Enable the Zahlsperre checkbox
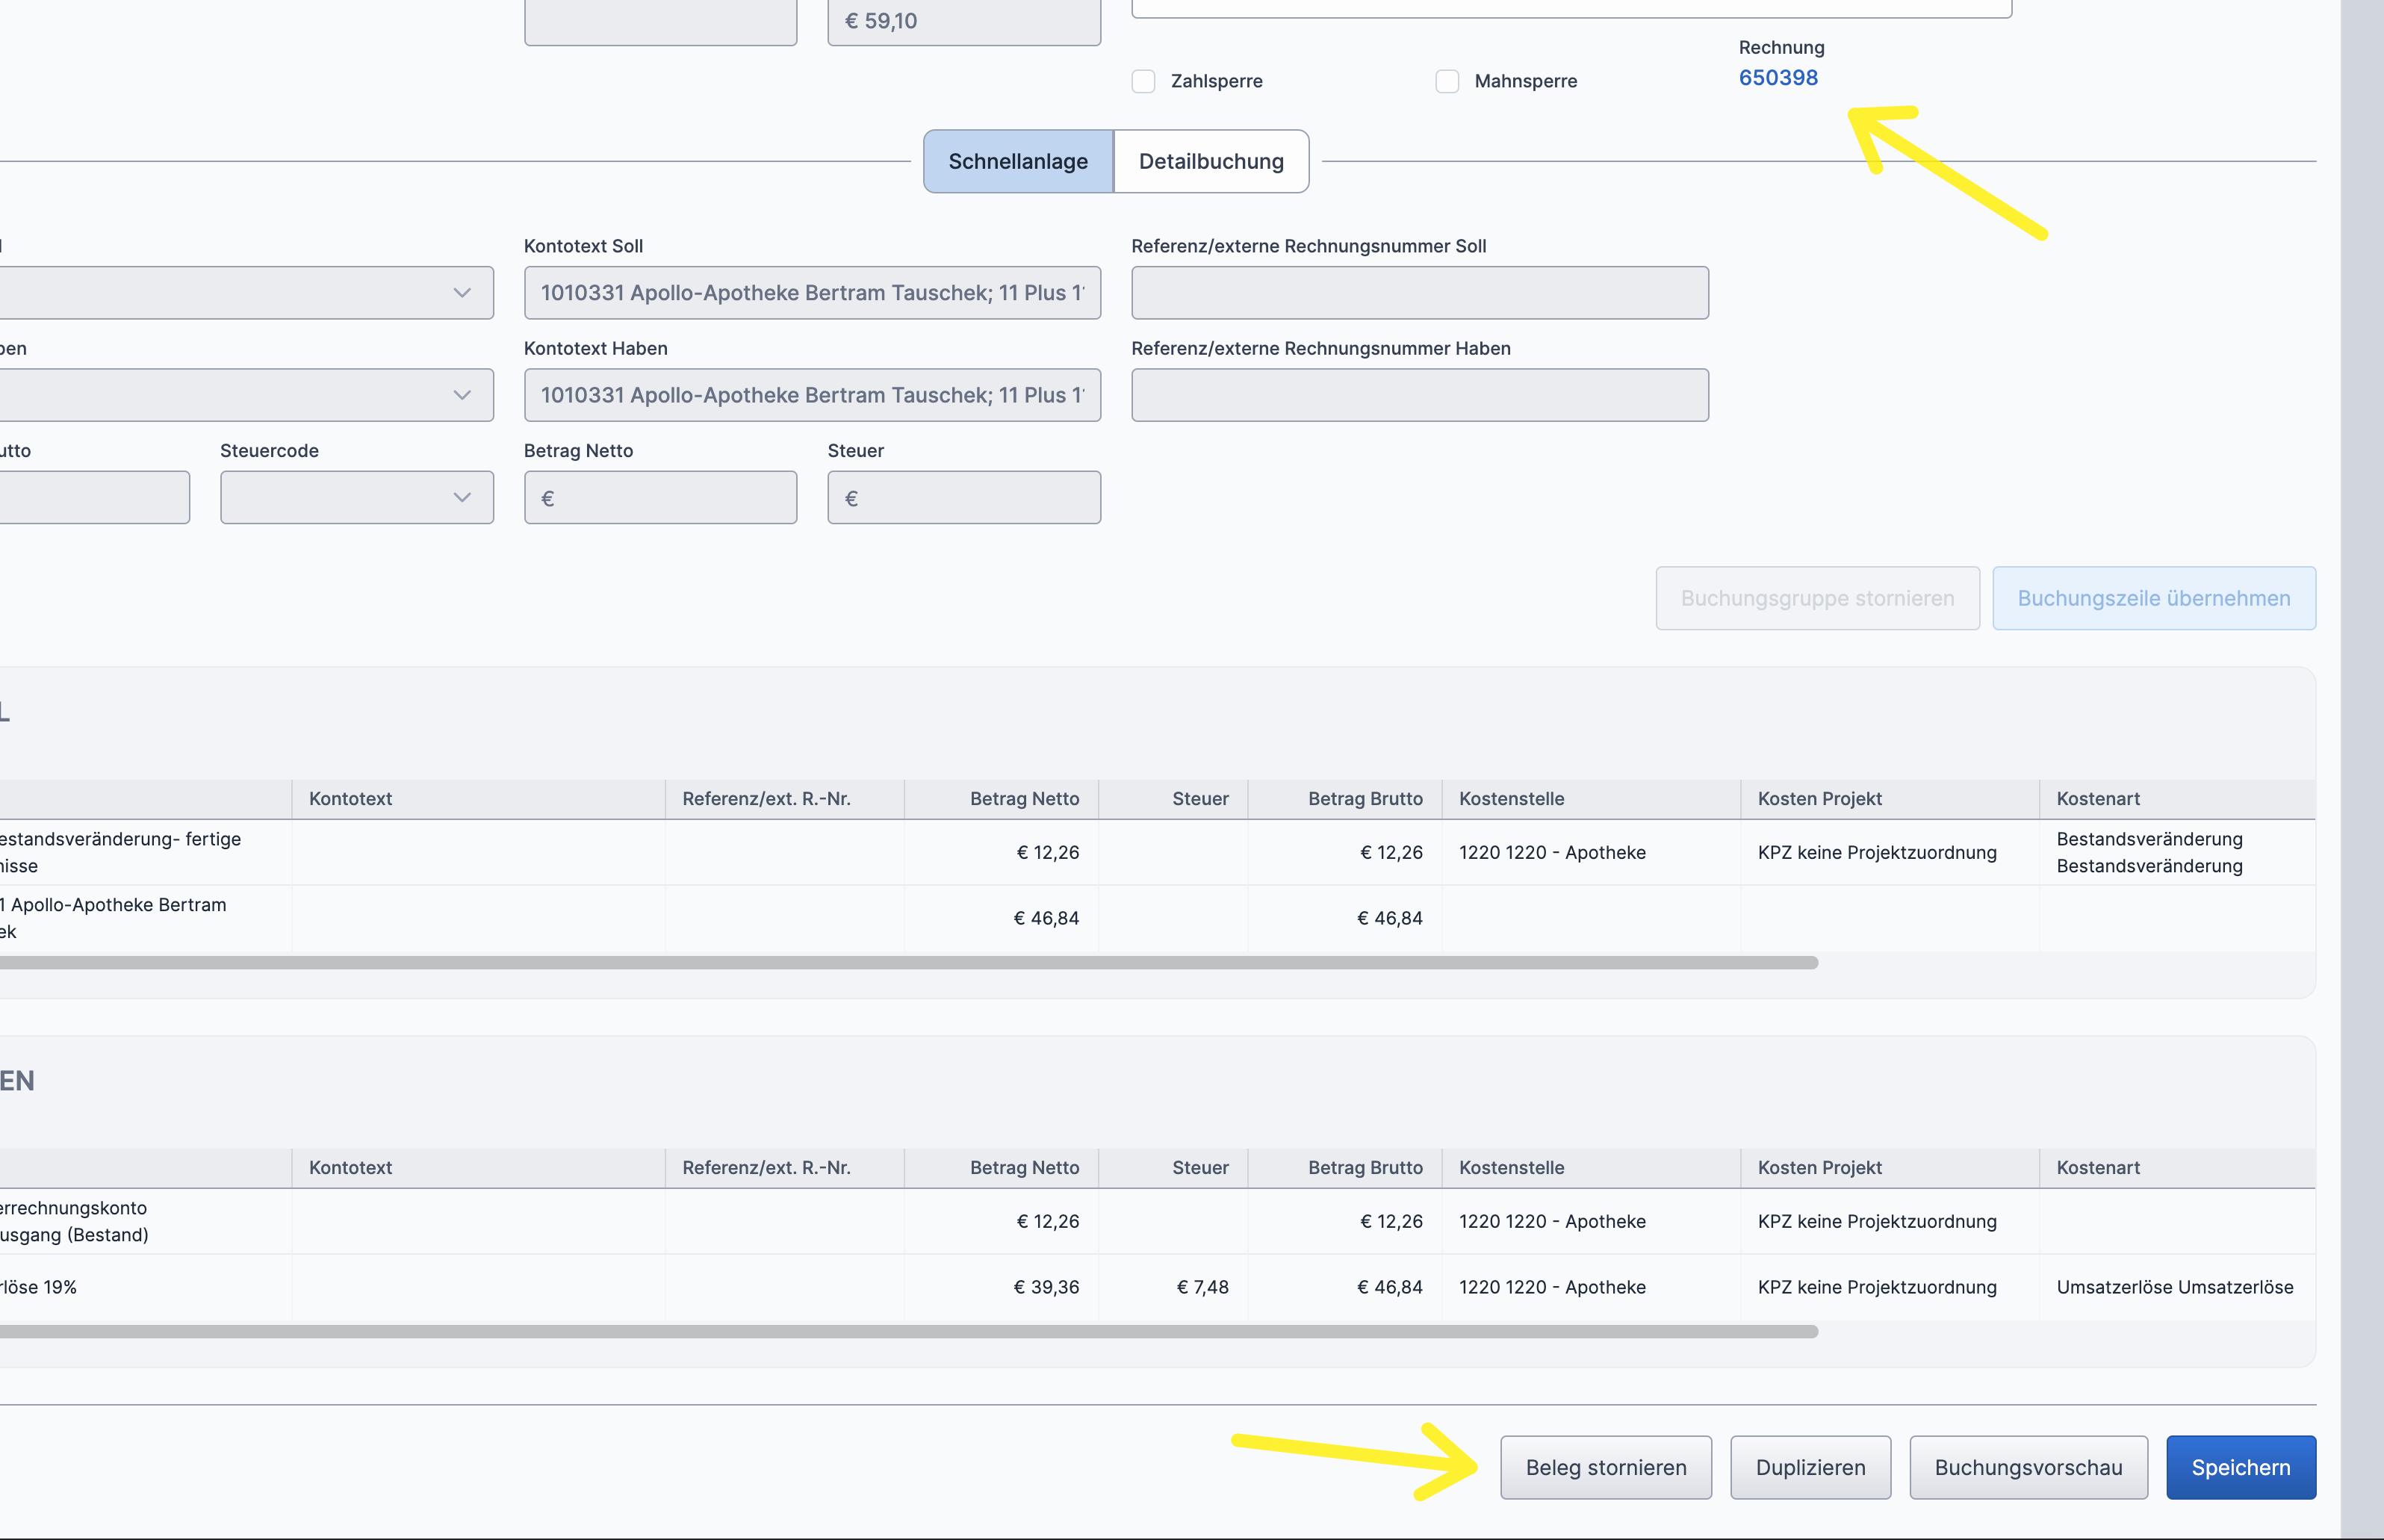Image resolution: width=2384 pixels, height=1540 pixels. point(1143,81)
